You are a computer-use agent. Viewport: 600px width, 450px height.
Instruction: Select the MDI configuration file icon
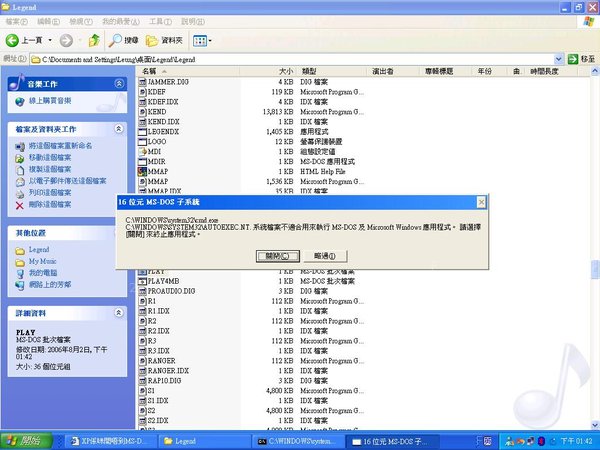pyautogui.click(x=142, y=152)
